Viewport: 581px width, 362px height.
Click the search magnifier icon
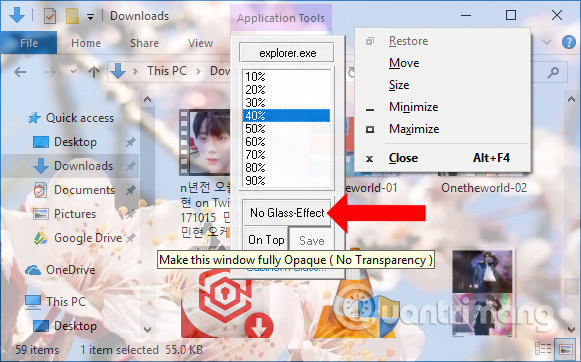(x=554, y=72)
